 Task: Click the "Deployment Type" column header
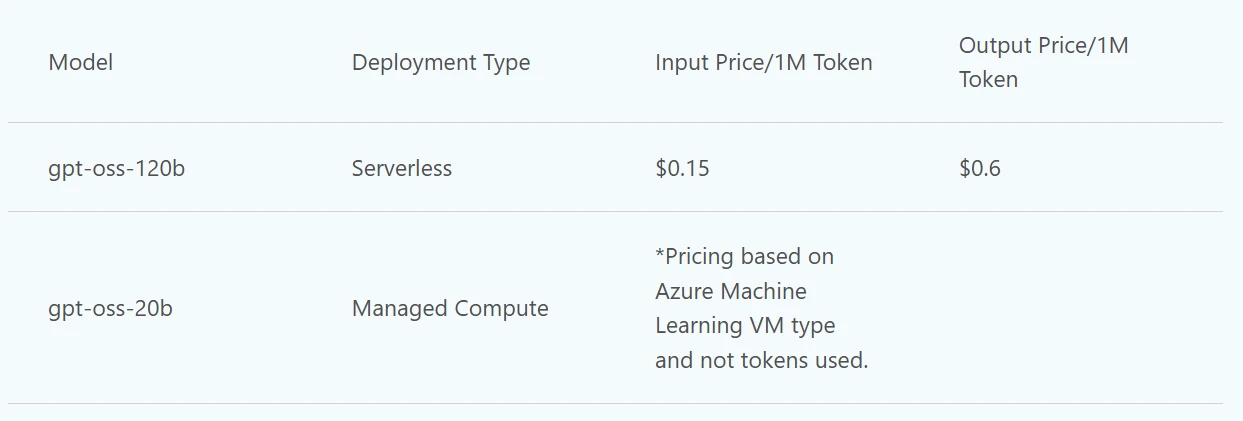click(441, 62)
